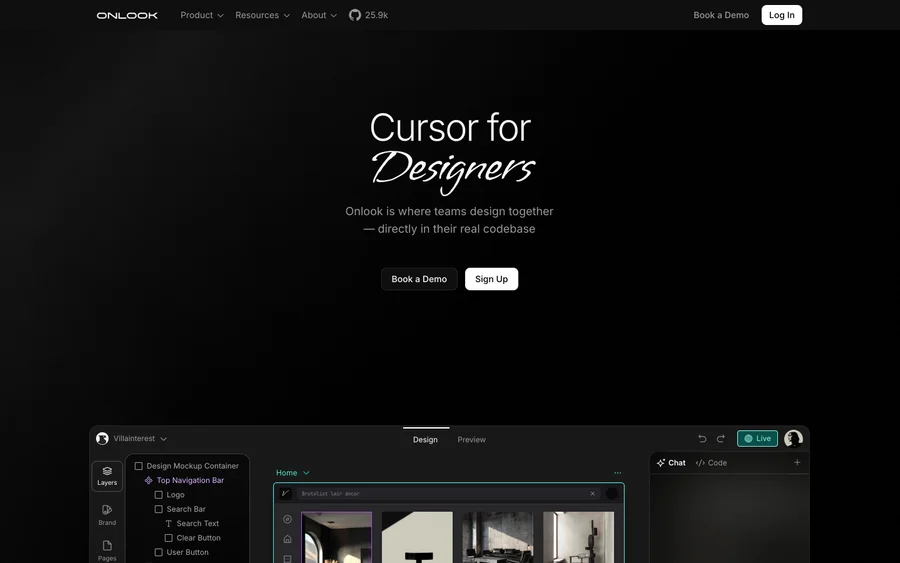
Task: Select the User Button layer in the tree
Action: point(181,552)
